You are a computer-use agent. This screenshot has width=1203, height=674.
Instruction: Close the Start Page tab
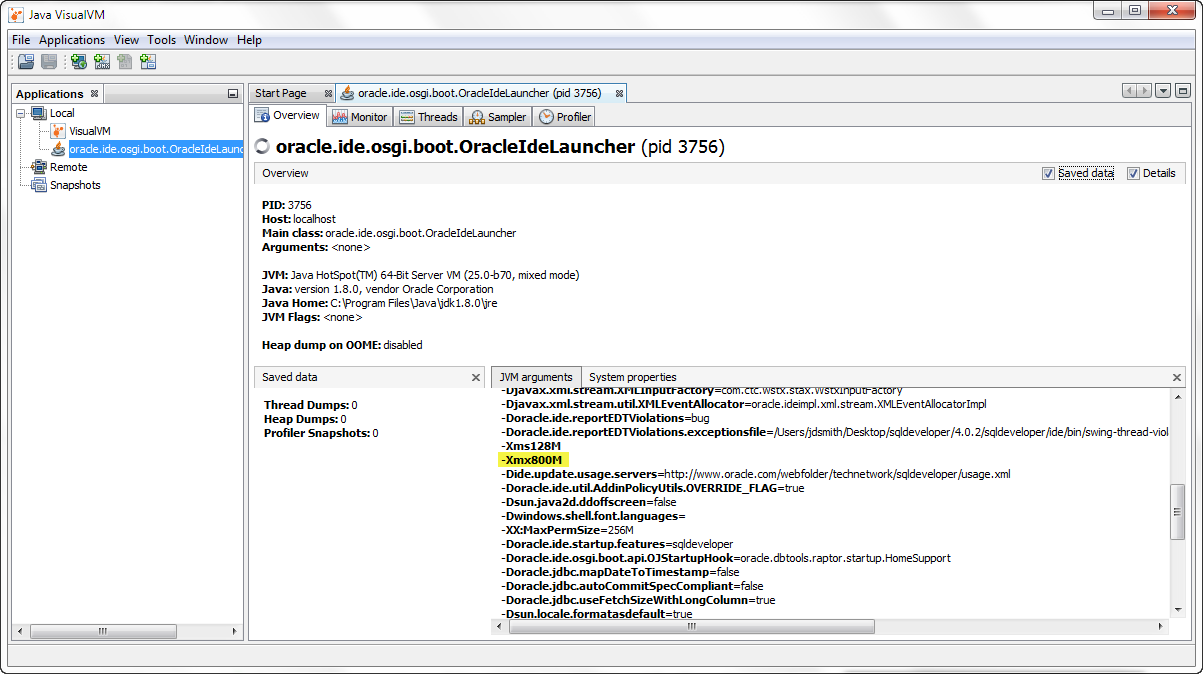coord(328,93)
